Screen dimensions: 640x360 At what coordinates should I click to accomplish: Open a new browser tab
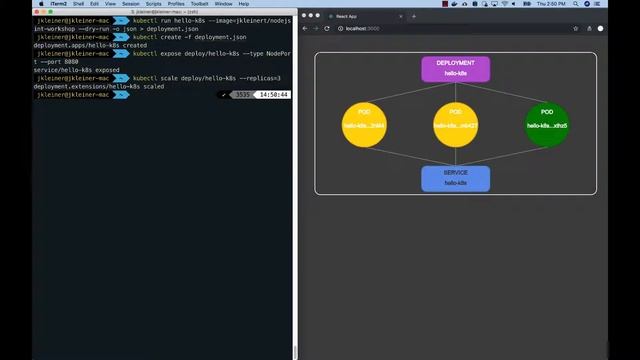tap(413, 16)
